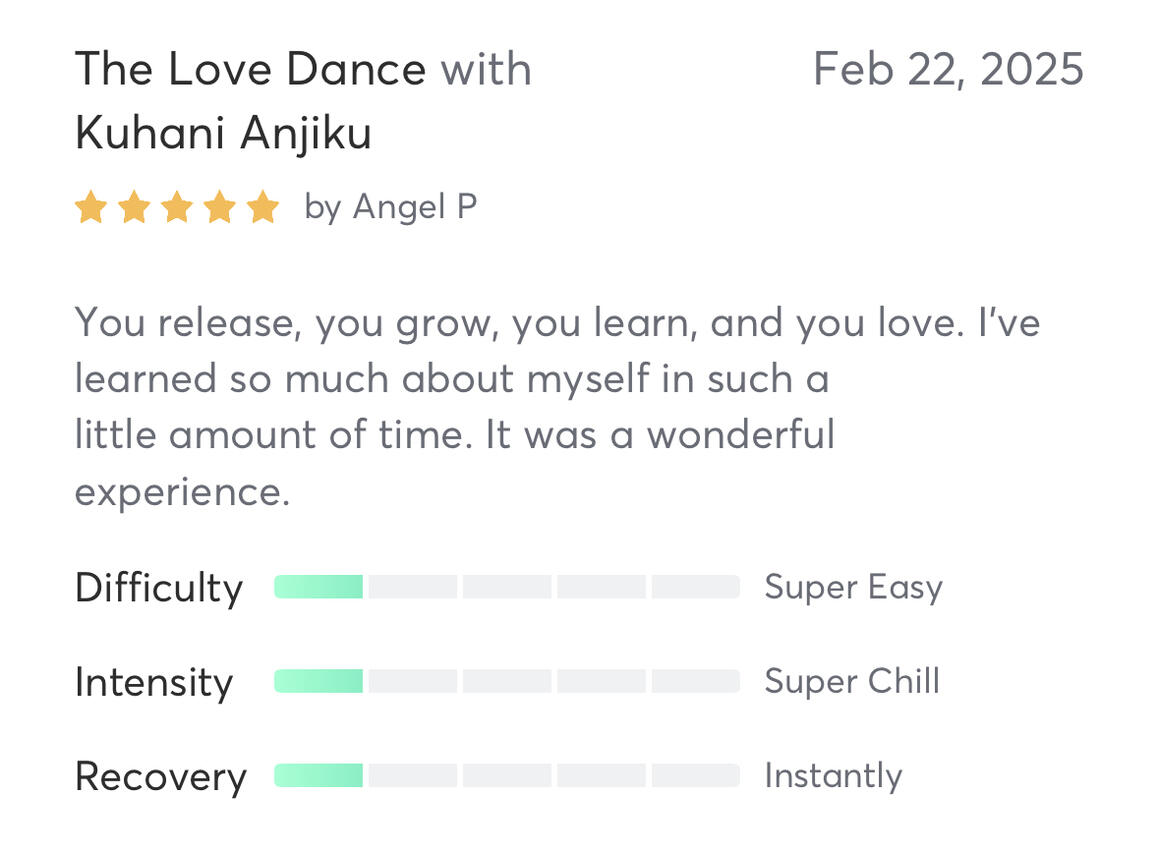Click the third gold rating star
Viewport: 1158px width, 852px height.
[177, 208]
